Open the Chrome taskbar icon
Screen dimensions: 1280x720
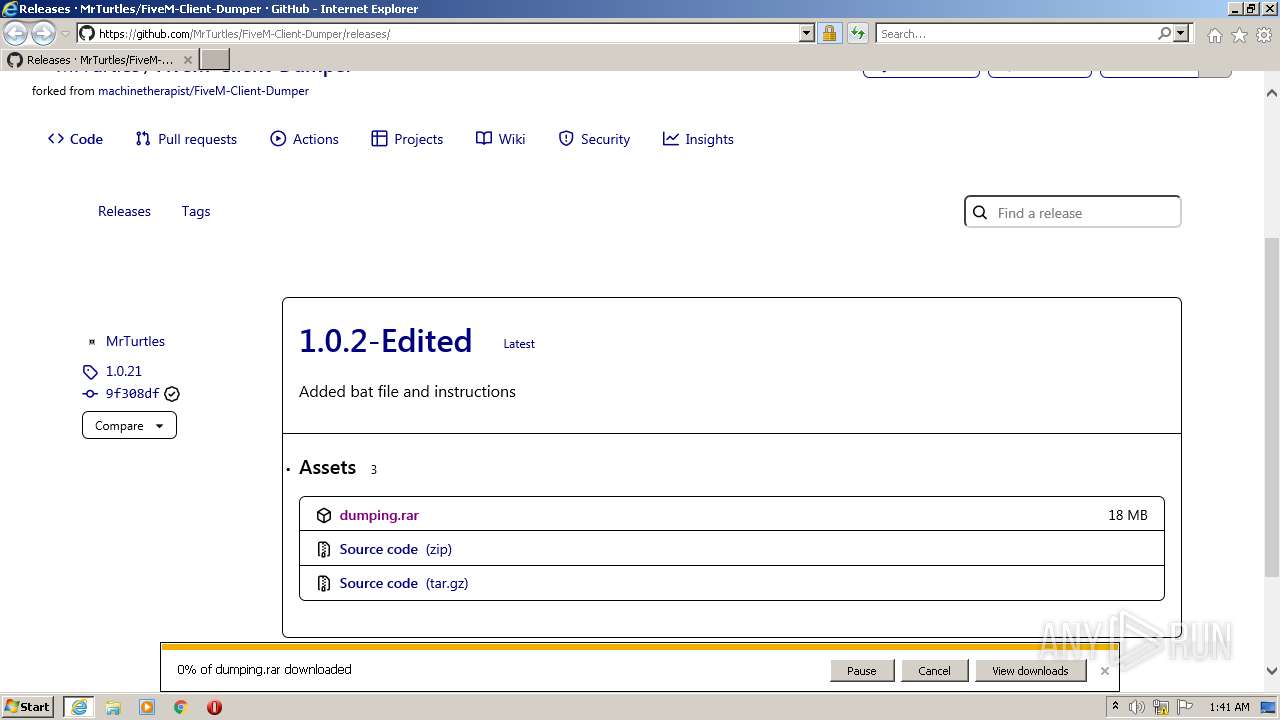click(x=181, y=707)
